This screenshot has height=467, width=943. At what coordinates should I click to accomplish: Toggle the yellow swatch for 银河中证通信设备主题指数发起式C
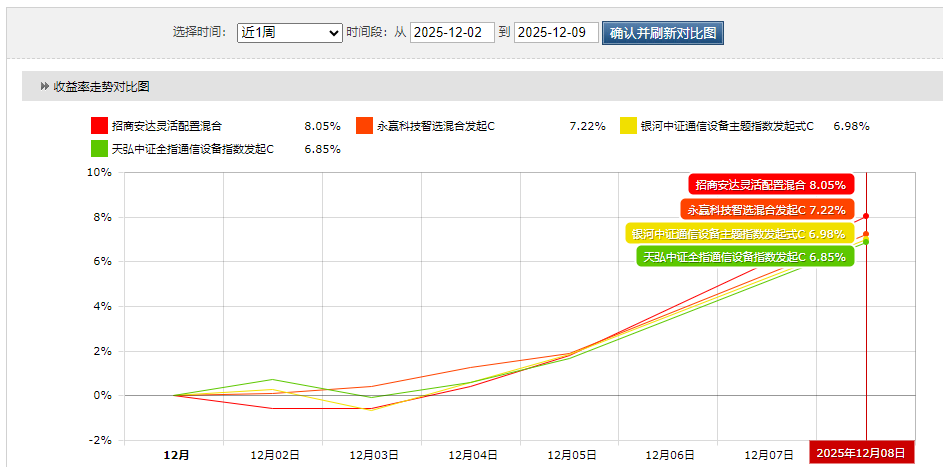pos(628,126)
